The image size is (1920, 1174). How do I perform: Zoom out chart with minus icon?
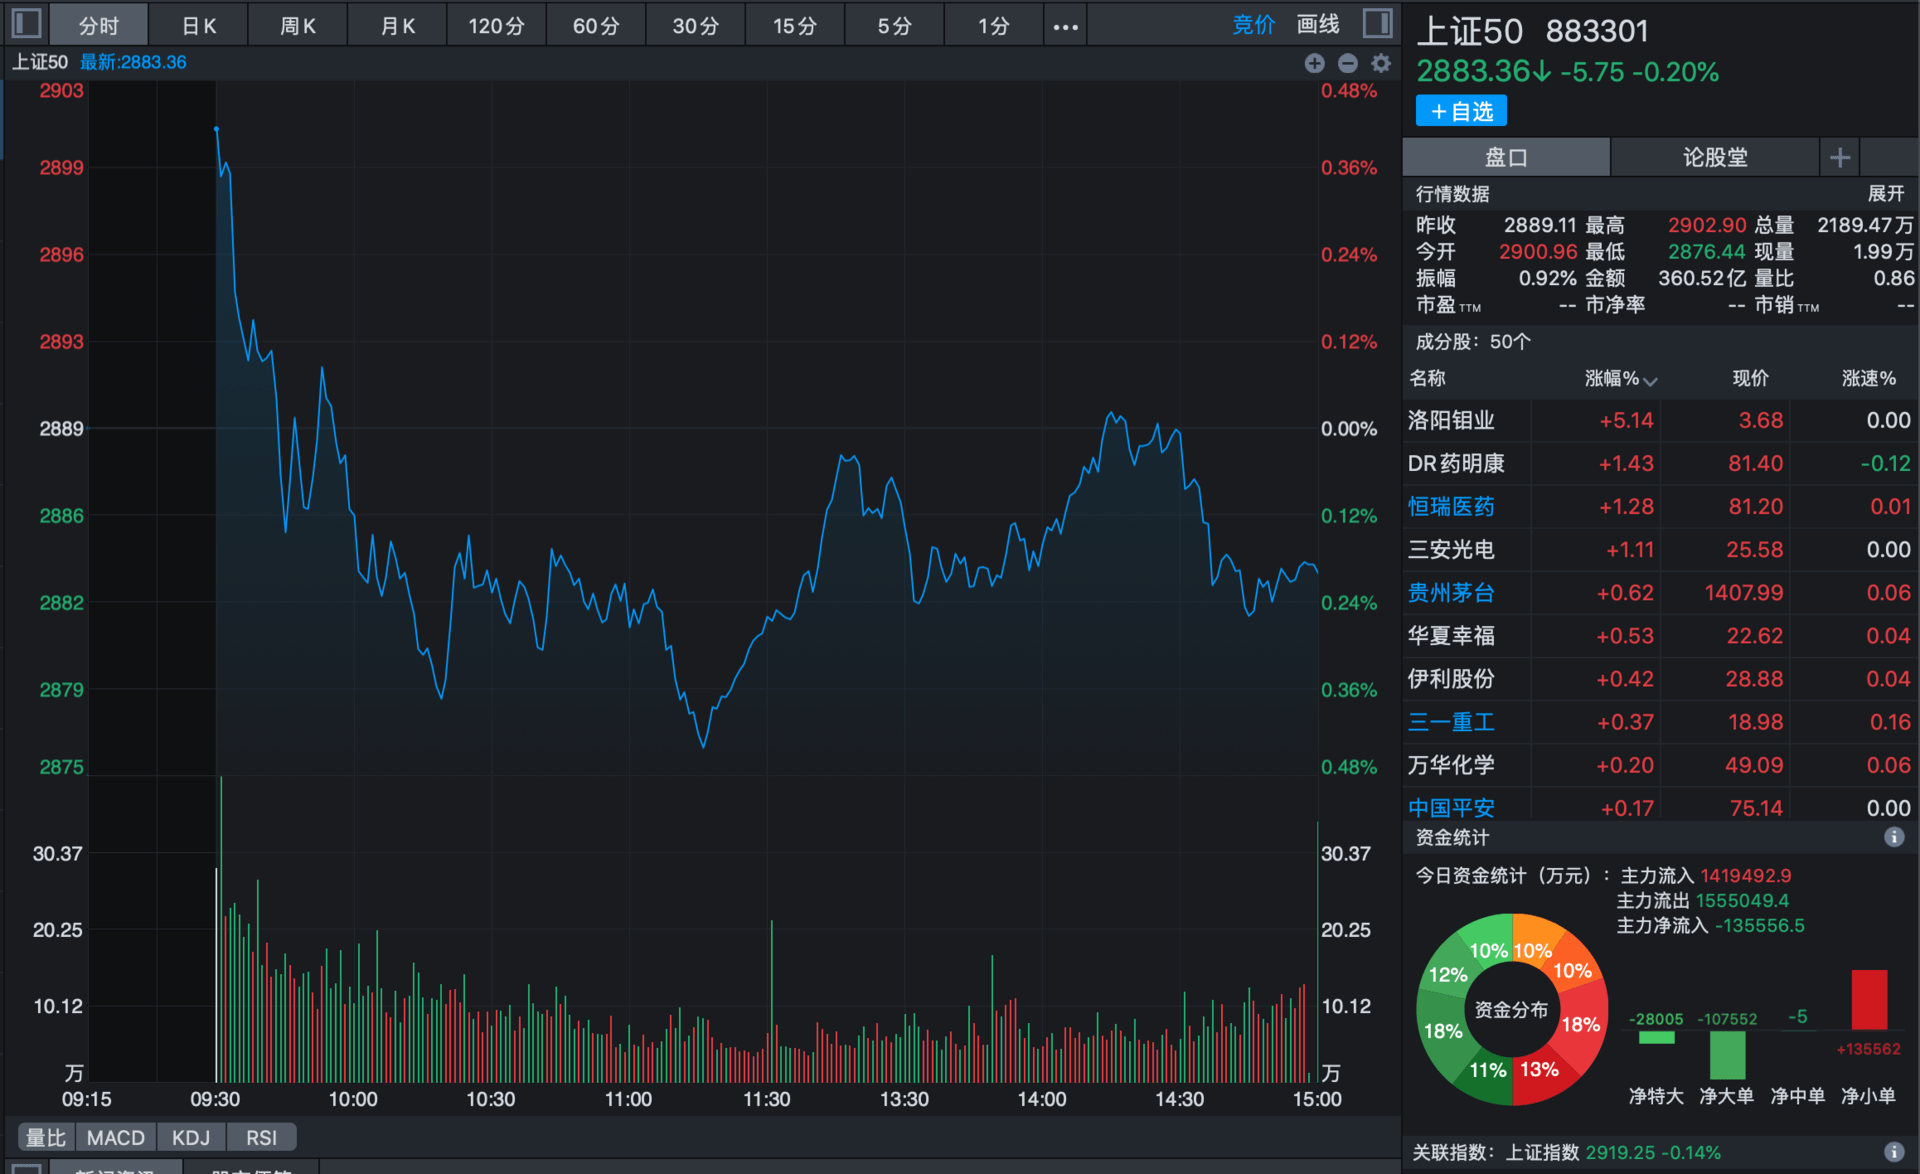[1347, 63]
